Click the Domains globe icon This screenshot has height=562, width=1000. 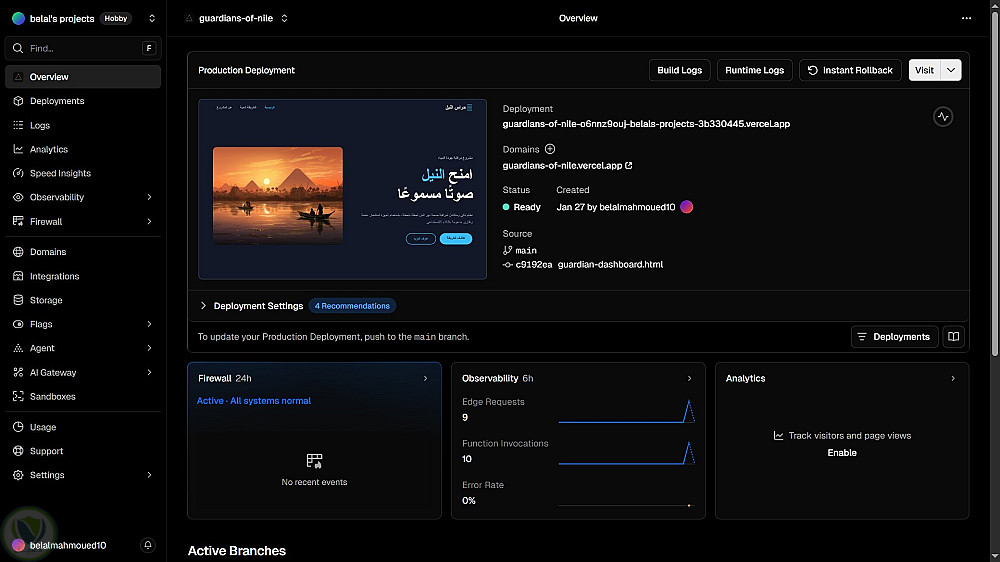[18, 252]
